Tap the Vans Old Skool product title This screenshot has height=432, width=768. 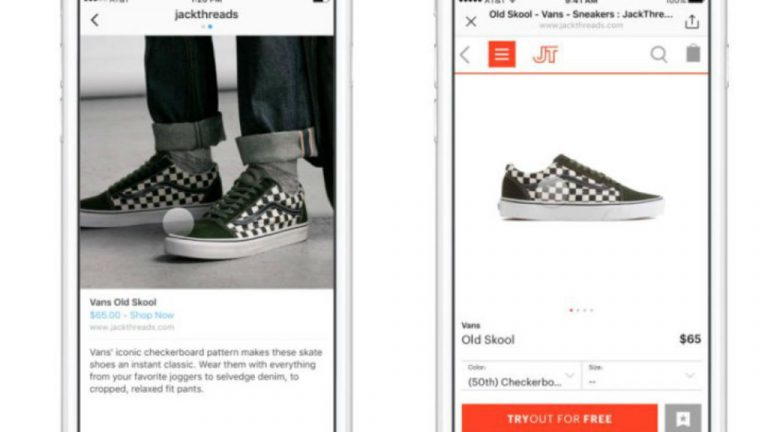click(x=123, y=302)
